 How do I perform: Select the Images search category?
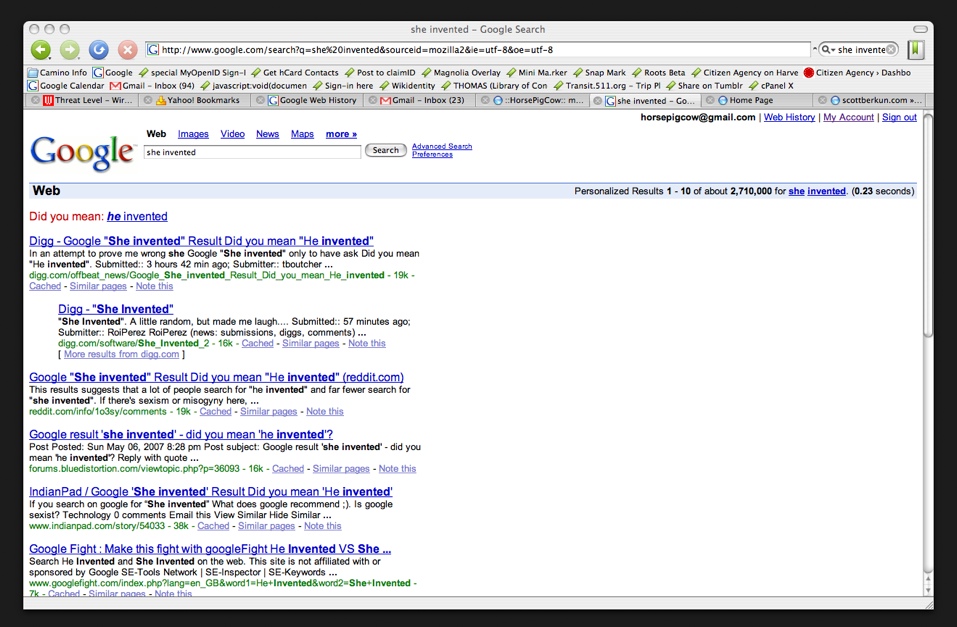coord(193,134)
